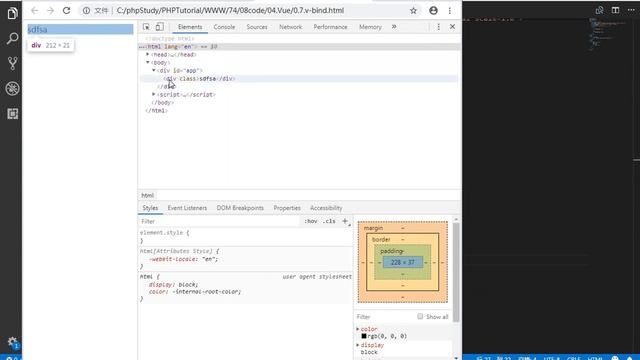640x360 pixels.
Task: Open changes icon in VS Code title area
Action: (599, 10)
